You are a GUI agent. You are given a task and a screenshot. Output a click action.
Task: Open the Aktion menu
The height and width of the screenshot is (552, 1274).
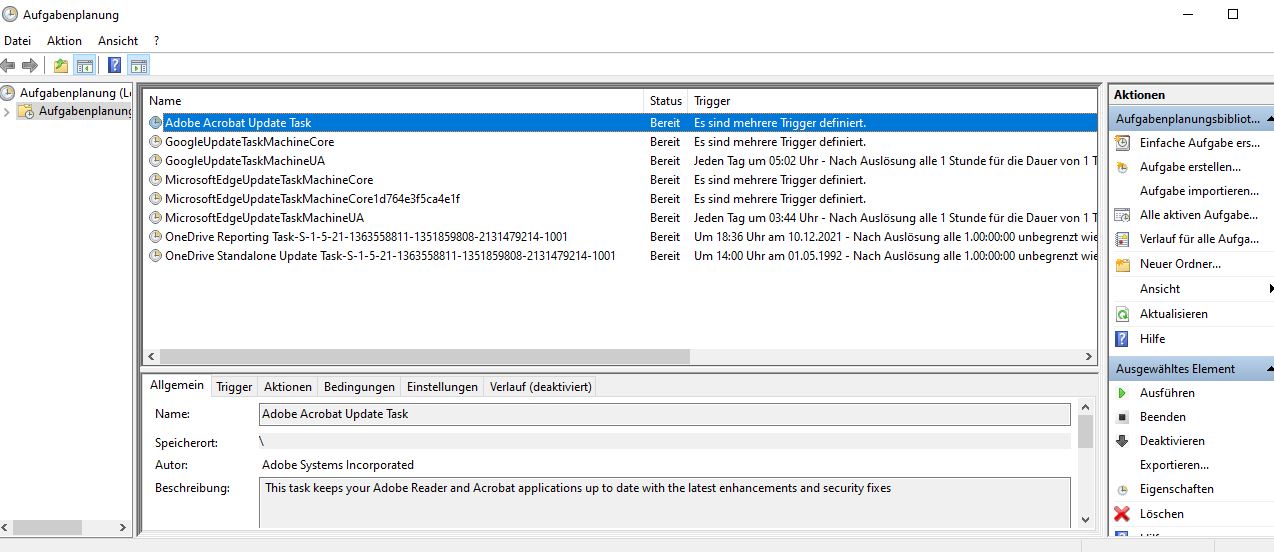click(64, 41)
